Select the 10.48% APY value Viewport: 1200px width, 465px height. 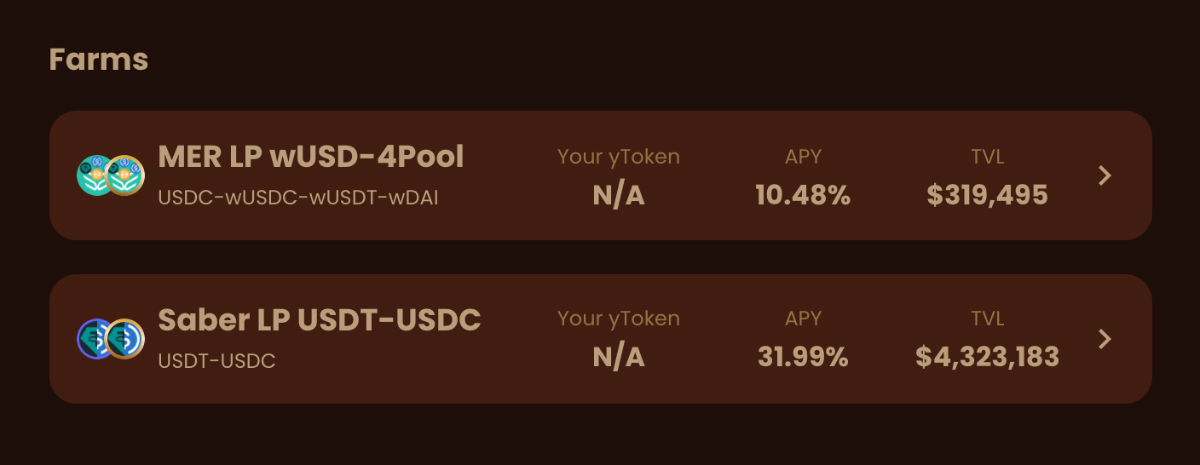click(x=803, y=195)
